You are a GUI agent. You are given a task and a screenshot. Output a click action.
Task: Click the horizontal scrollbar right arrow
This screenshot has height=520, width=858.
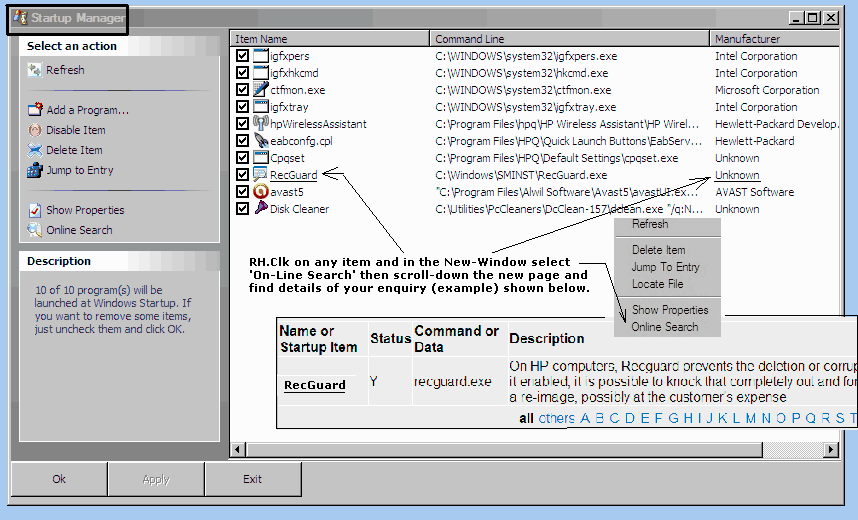(831, 450)
